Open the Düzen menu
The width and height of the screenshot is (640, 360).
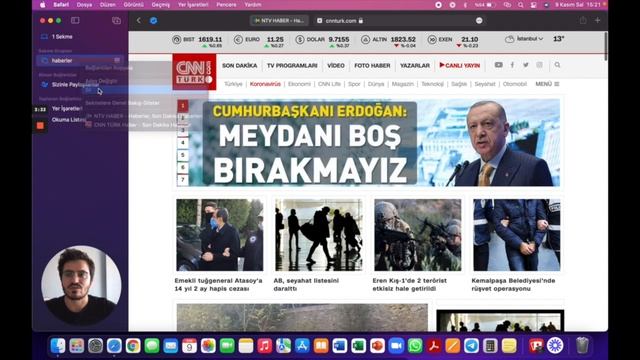point(108,5)
